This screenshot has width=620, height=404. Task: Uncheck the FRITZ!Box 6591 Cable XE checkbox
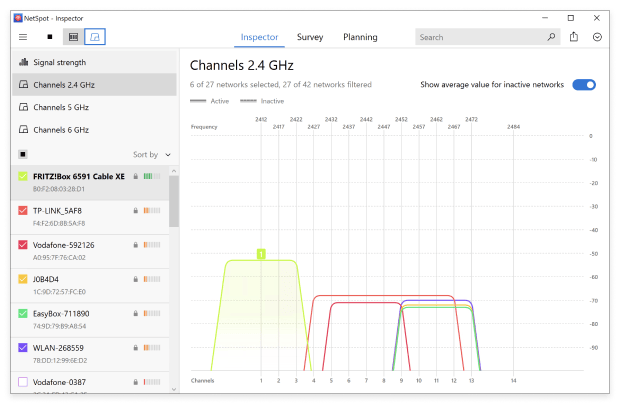click(23, 176)
